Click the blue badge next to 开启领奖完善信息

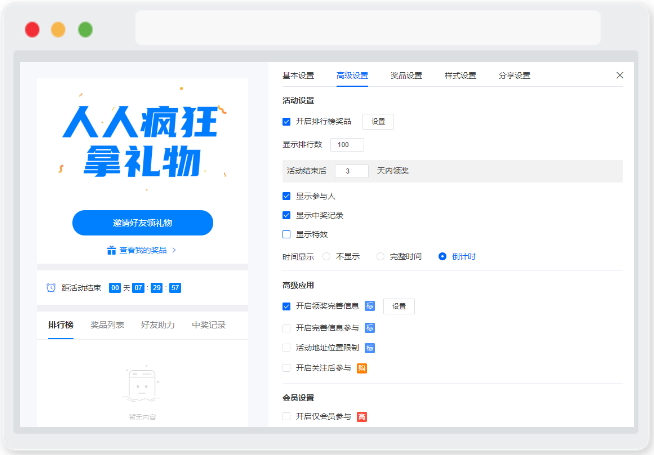[370, 306]
